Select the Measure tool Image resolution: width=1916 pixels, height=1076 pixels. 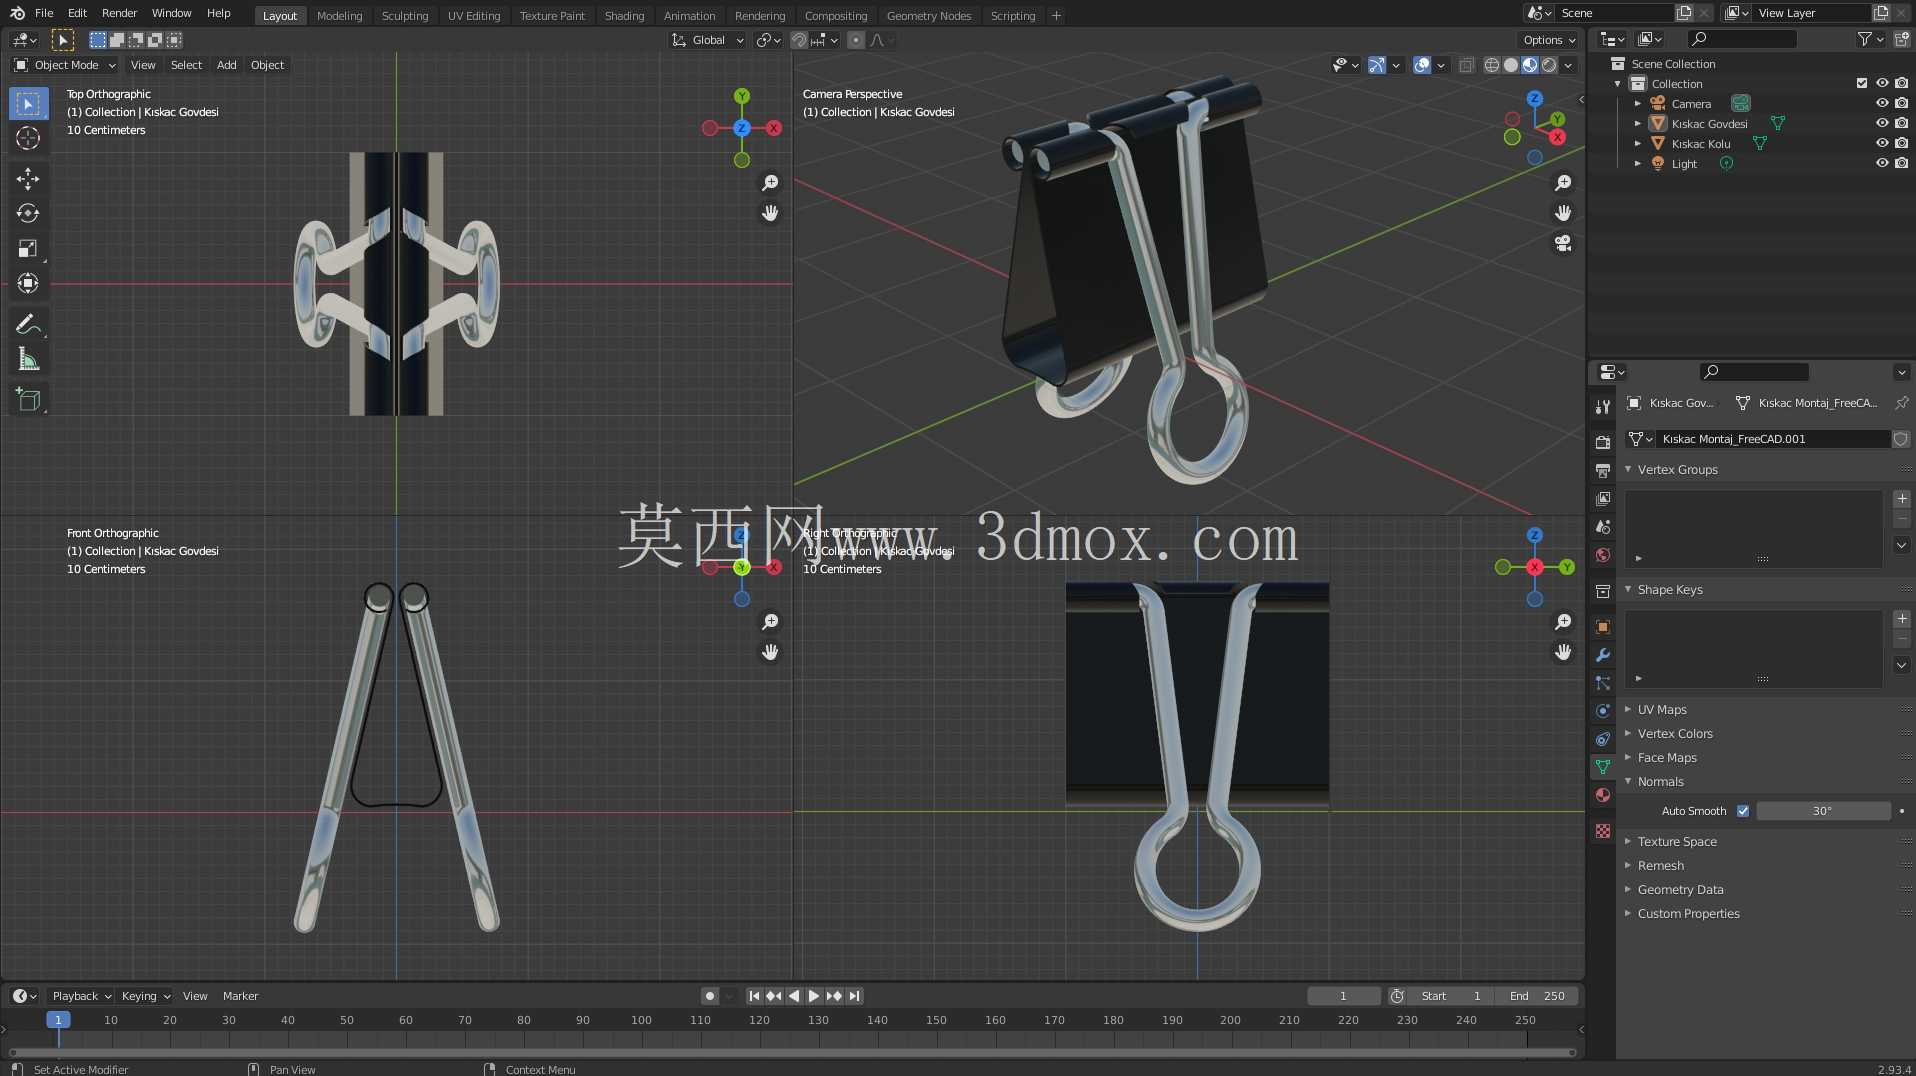click(28, 359)
